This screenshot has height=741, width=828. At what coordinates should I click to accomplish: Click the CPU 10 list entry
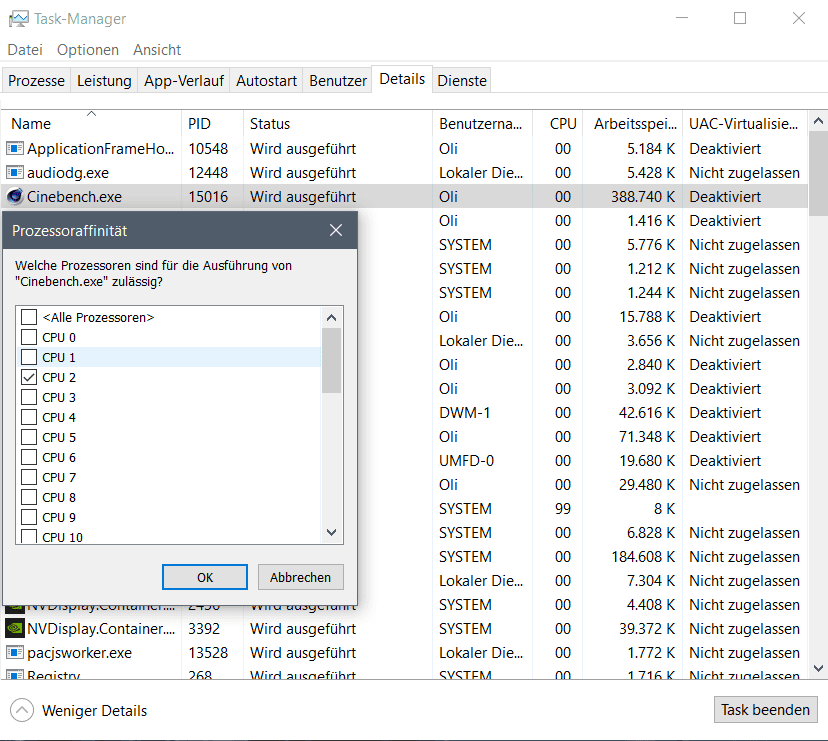62,537
